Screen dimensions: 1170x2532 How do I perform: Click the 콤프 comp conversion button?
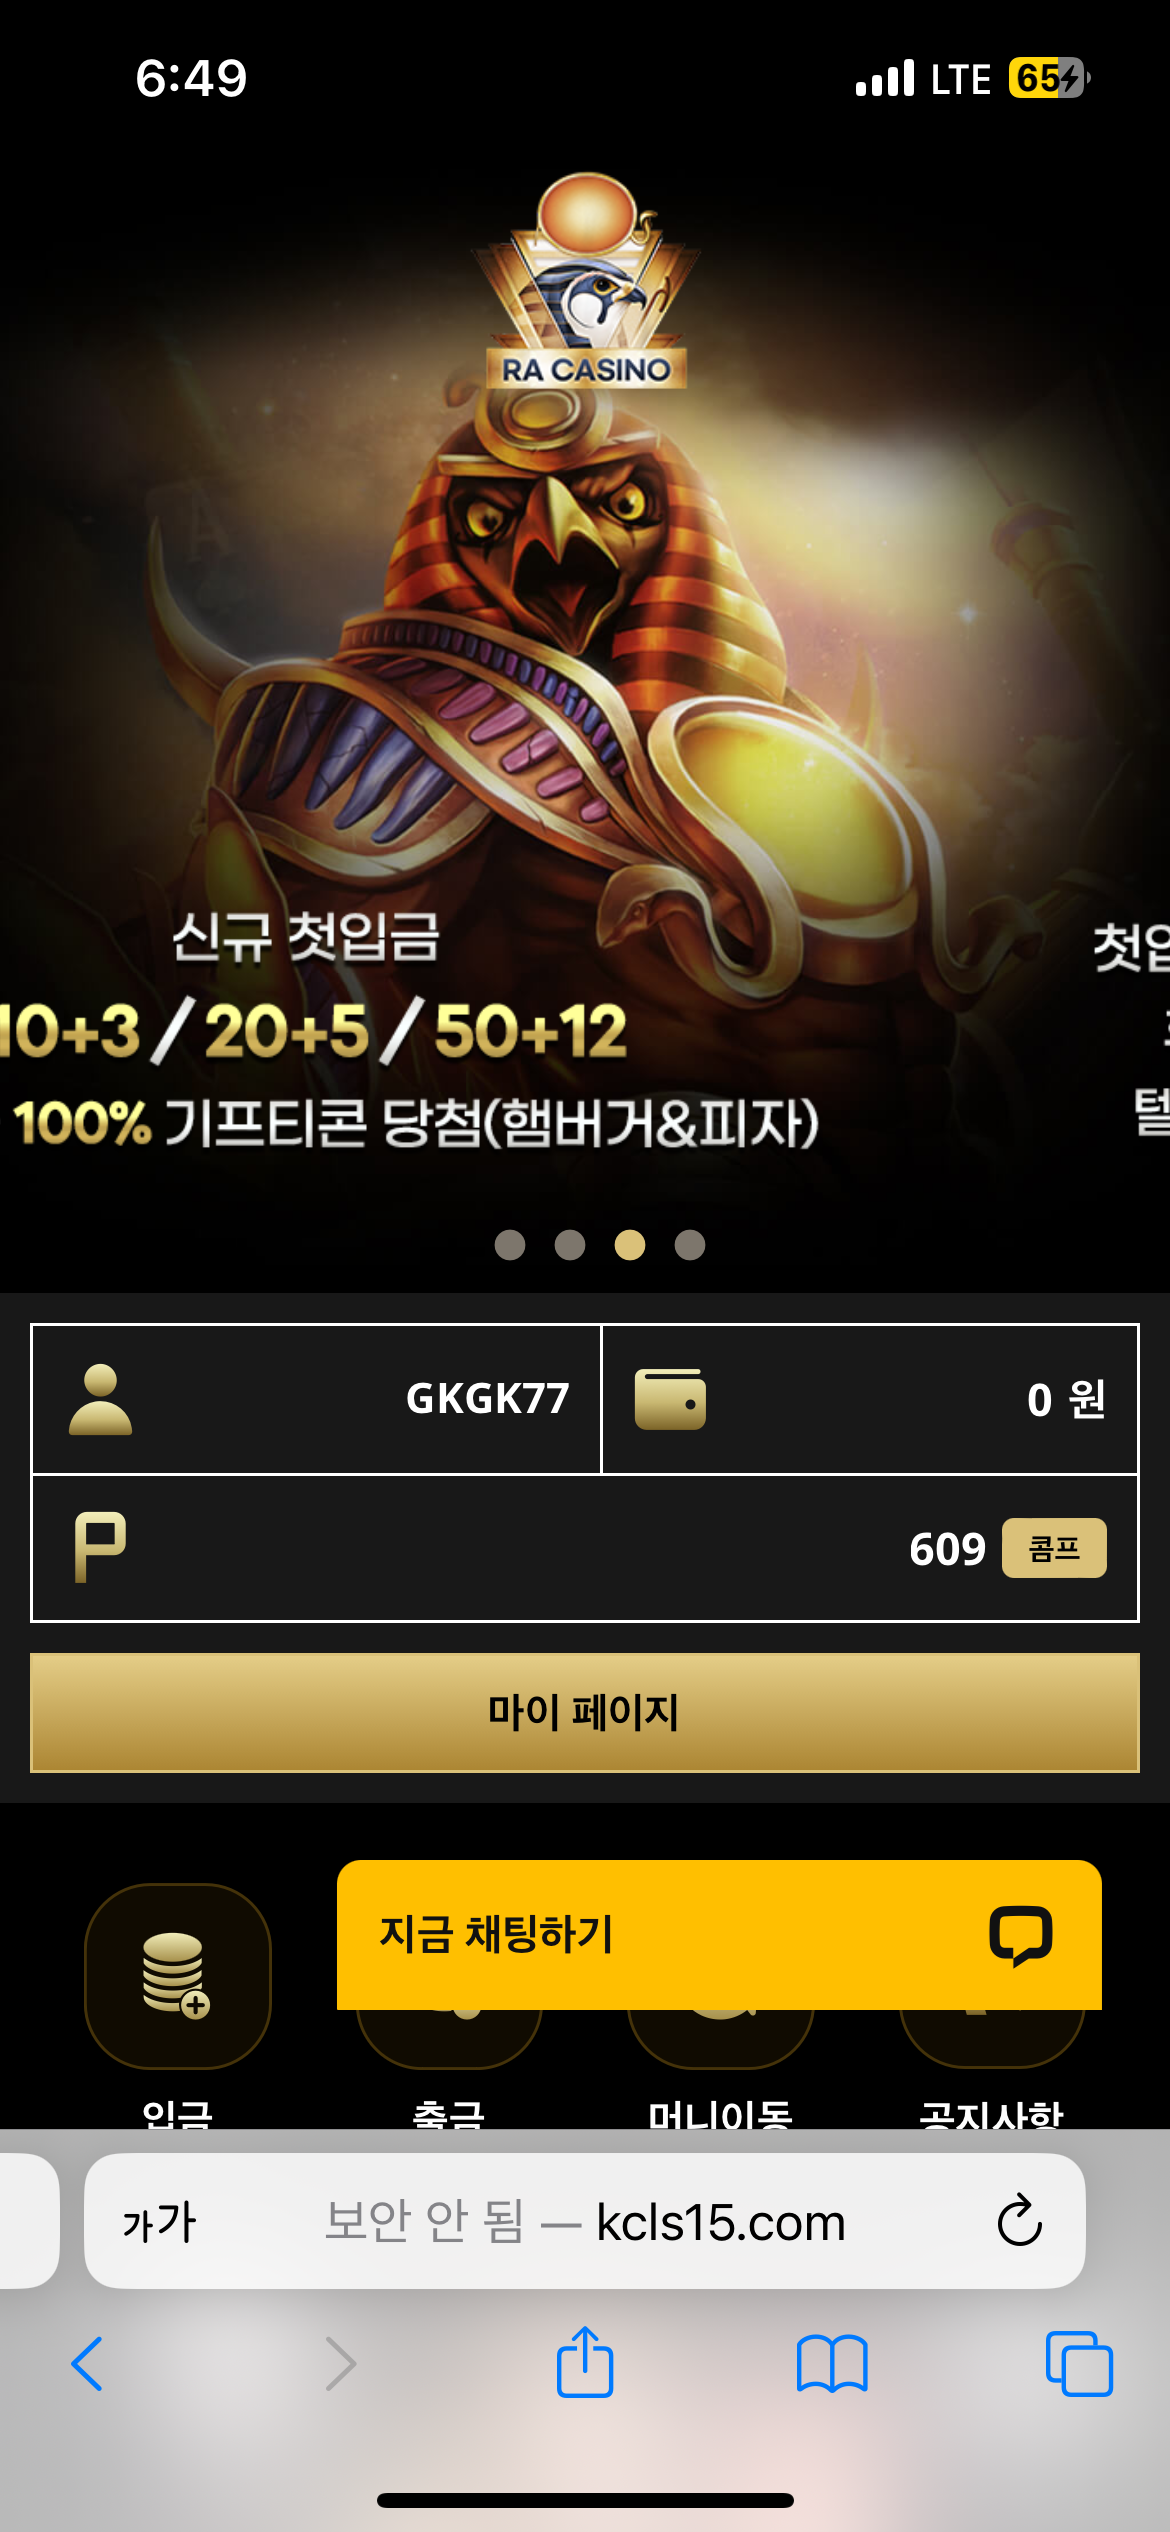click(1054, 1548)
